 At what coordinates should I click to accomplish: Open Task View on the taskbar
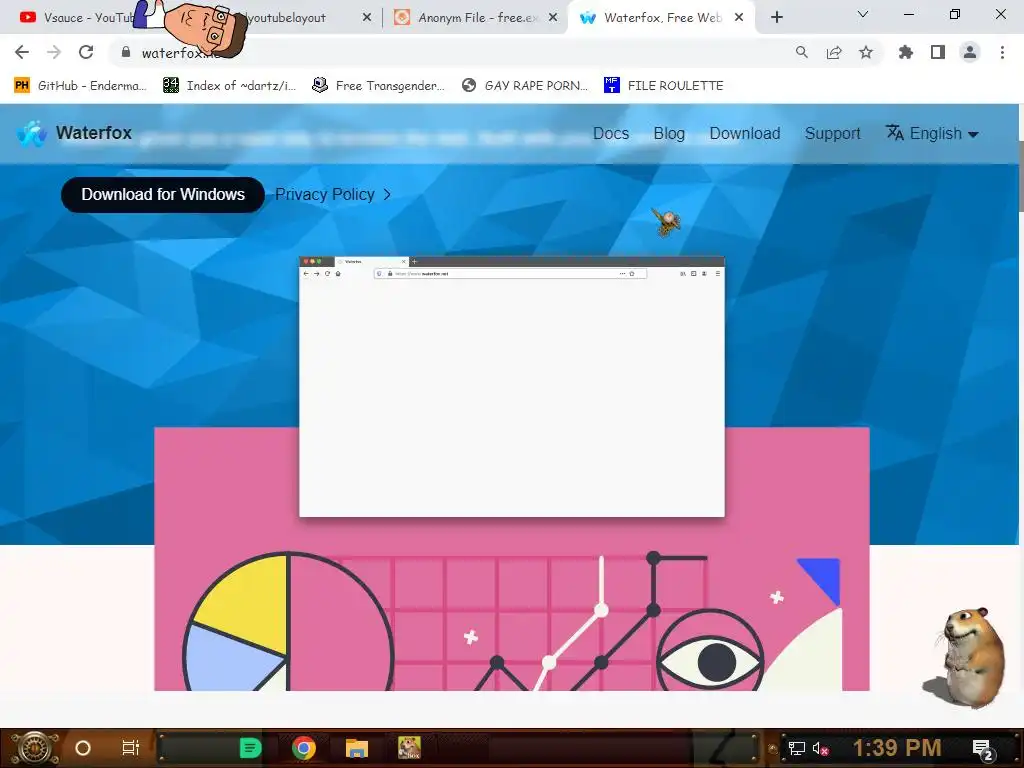tap(131, 748)
